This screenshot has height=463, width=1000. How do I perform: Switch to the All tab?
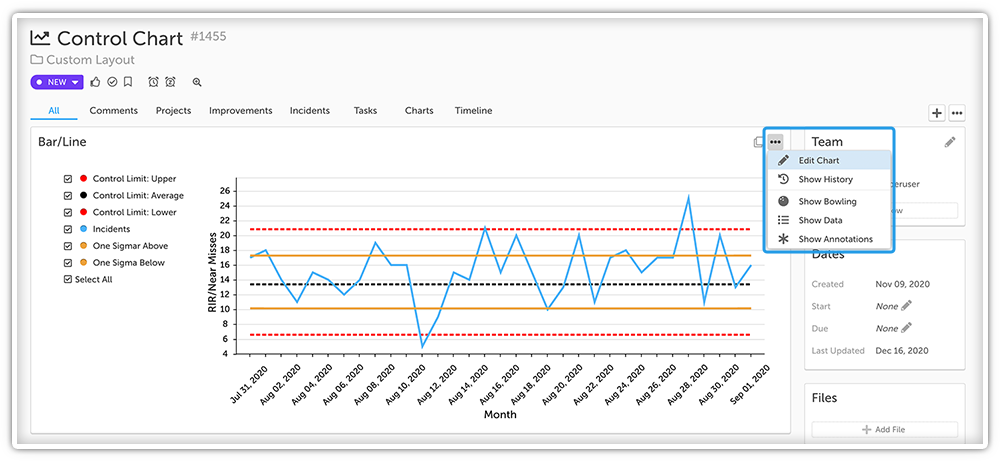pyautogui.click(x=54, y=110)
